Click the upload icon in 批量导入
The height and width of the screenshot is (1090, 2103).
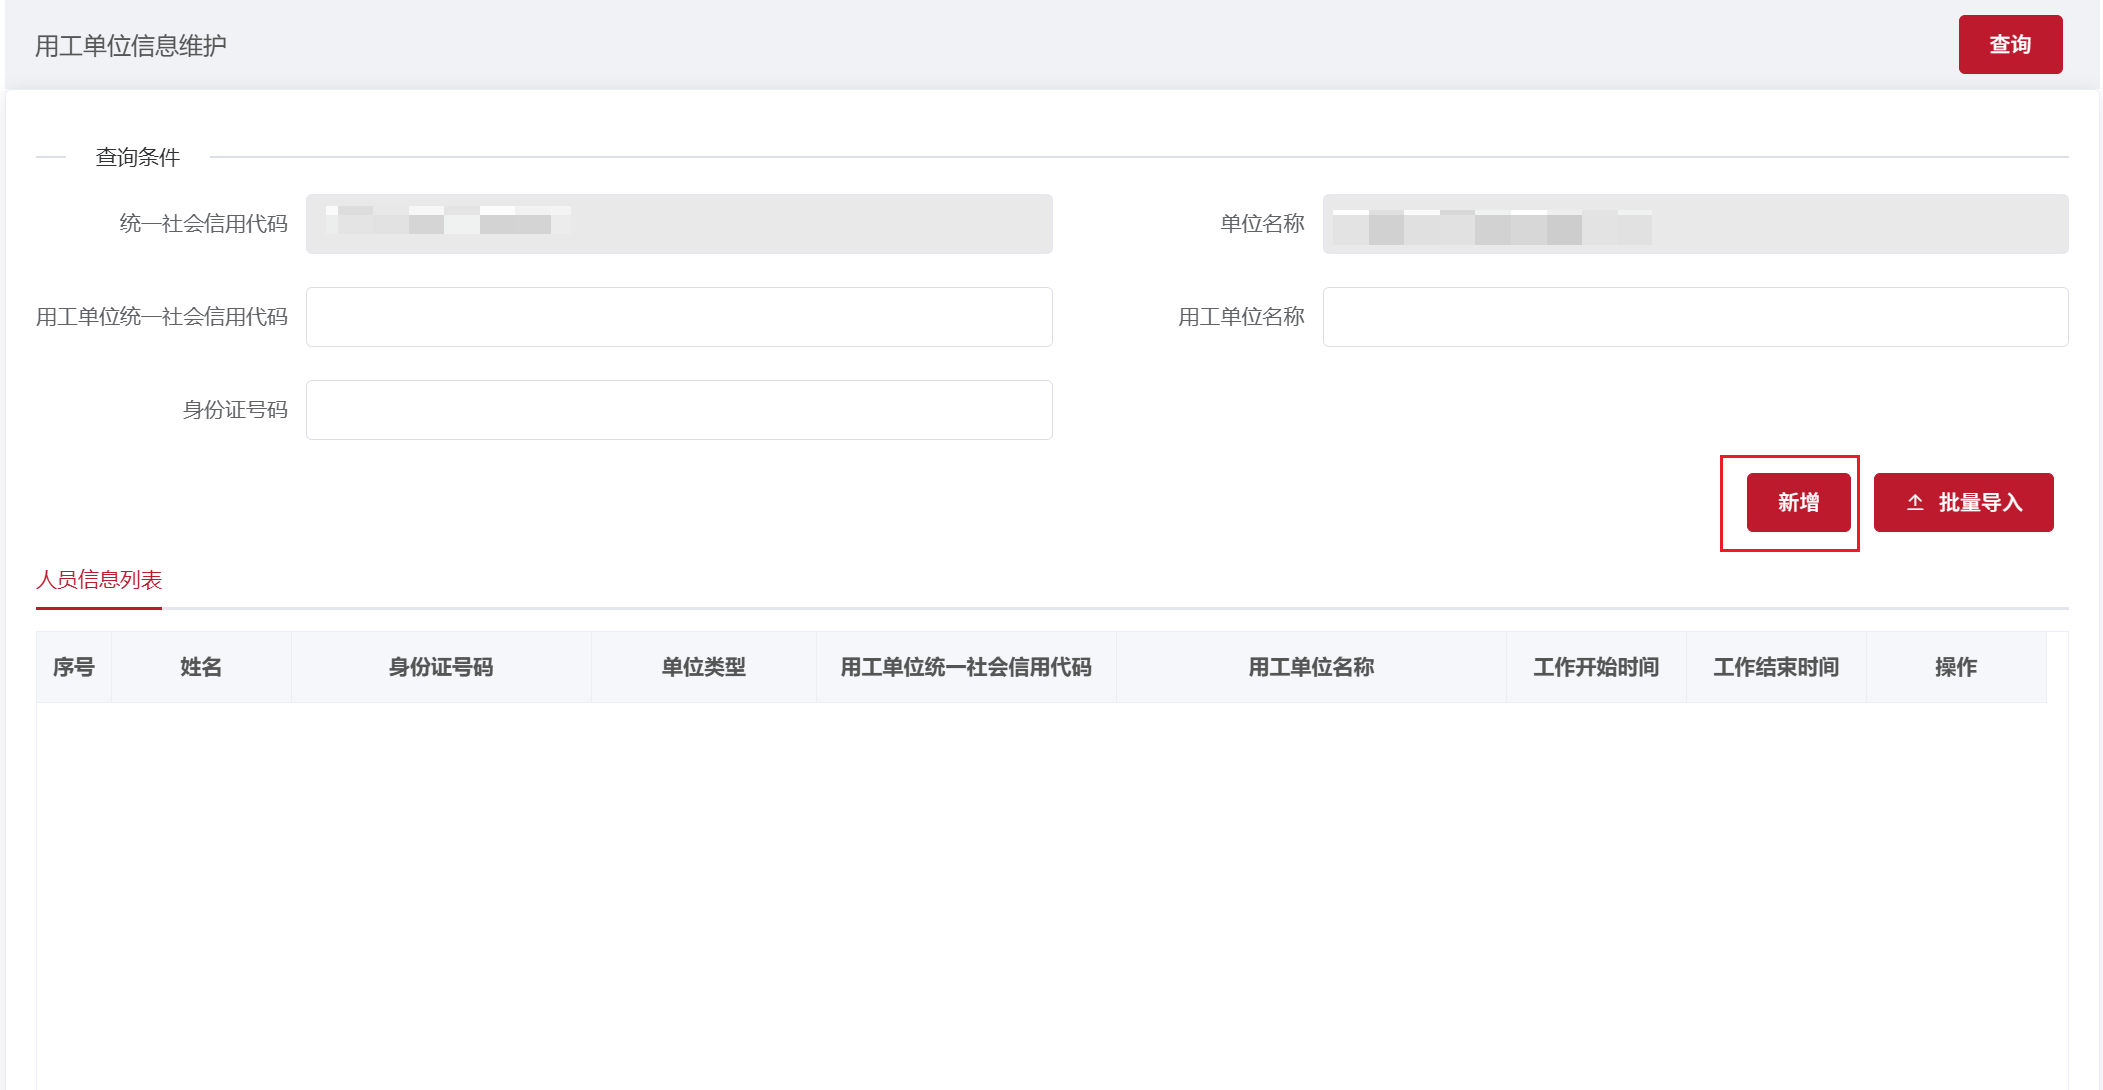[x=1915, y=503]
